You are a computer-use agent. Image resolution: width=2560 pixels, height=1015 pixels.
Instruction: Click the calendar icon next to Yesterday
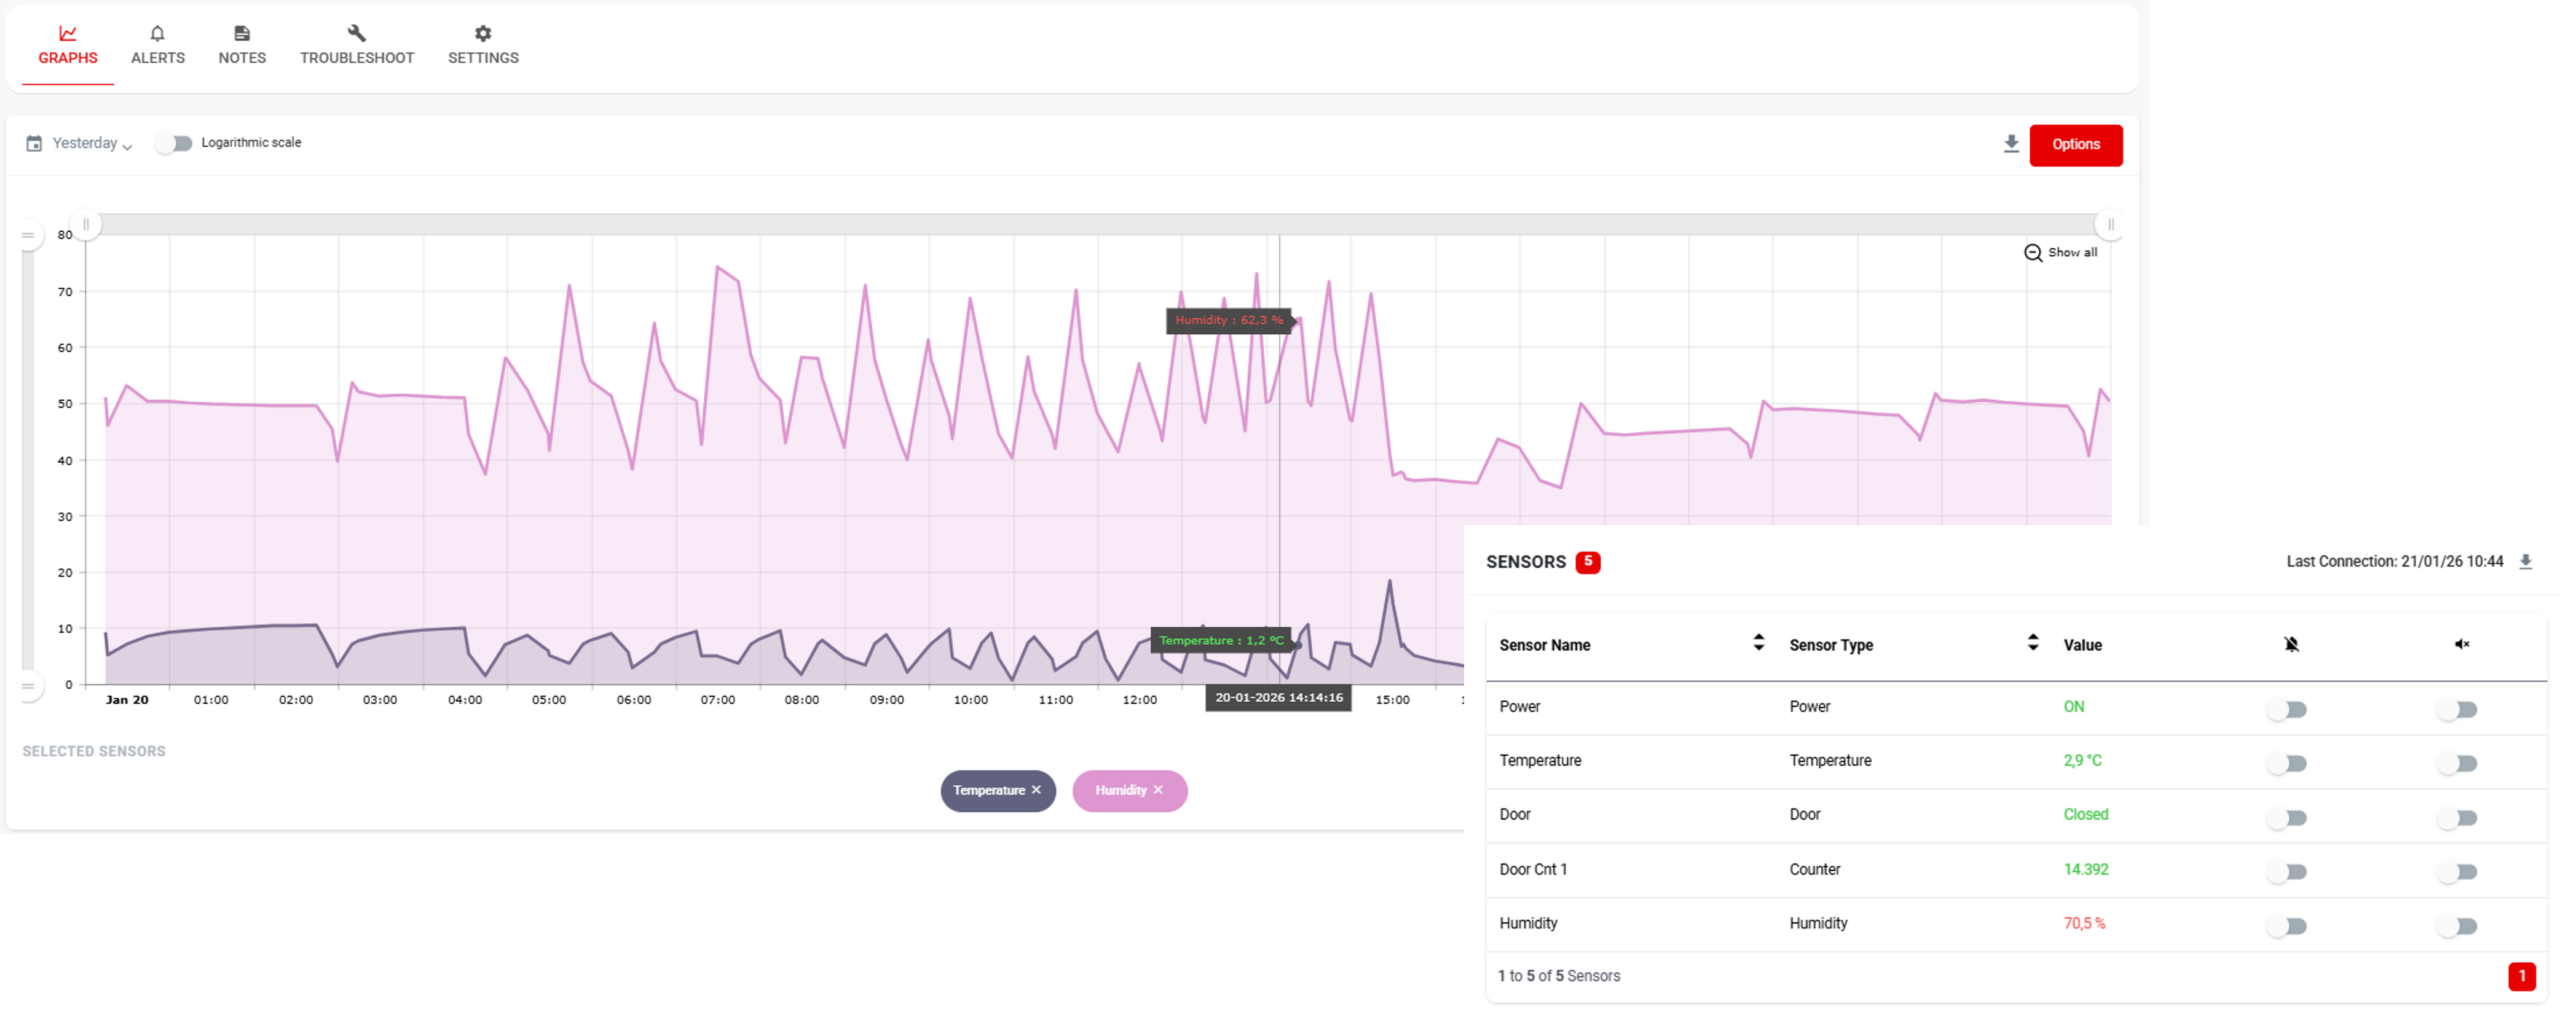(x=34, y=143)
